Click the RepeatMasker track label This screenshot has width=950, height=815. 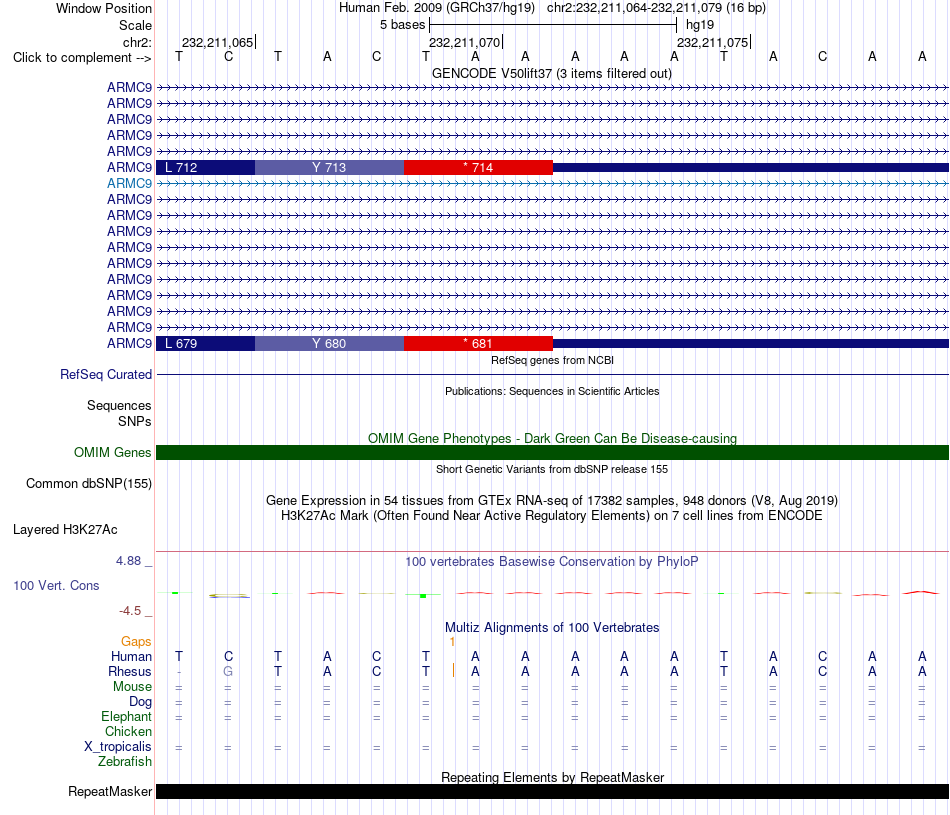tap(110, 792)
